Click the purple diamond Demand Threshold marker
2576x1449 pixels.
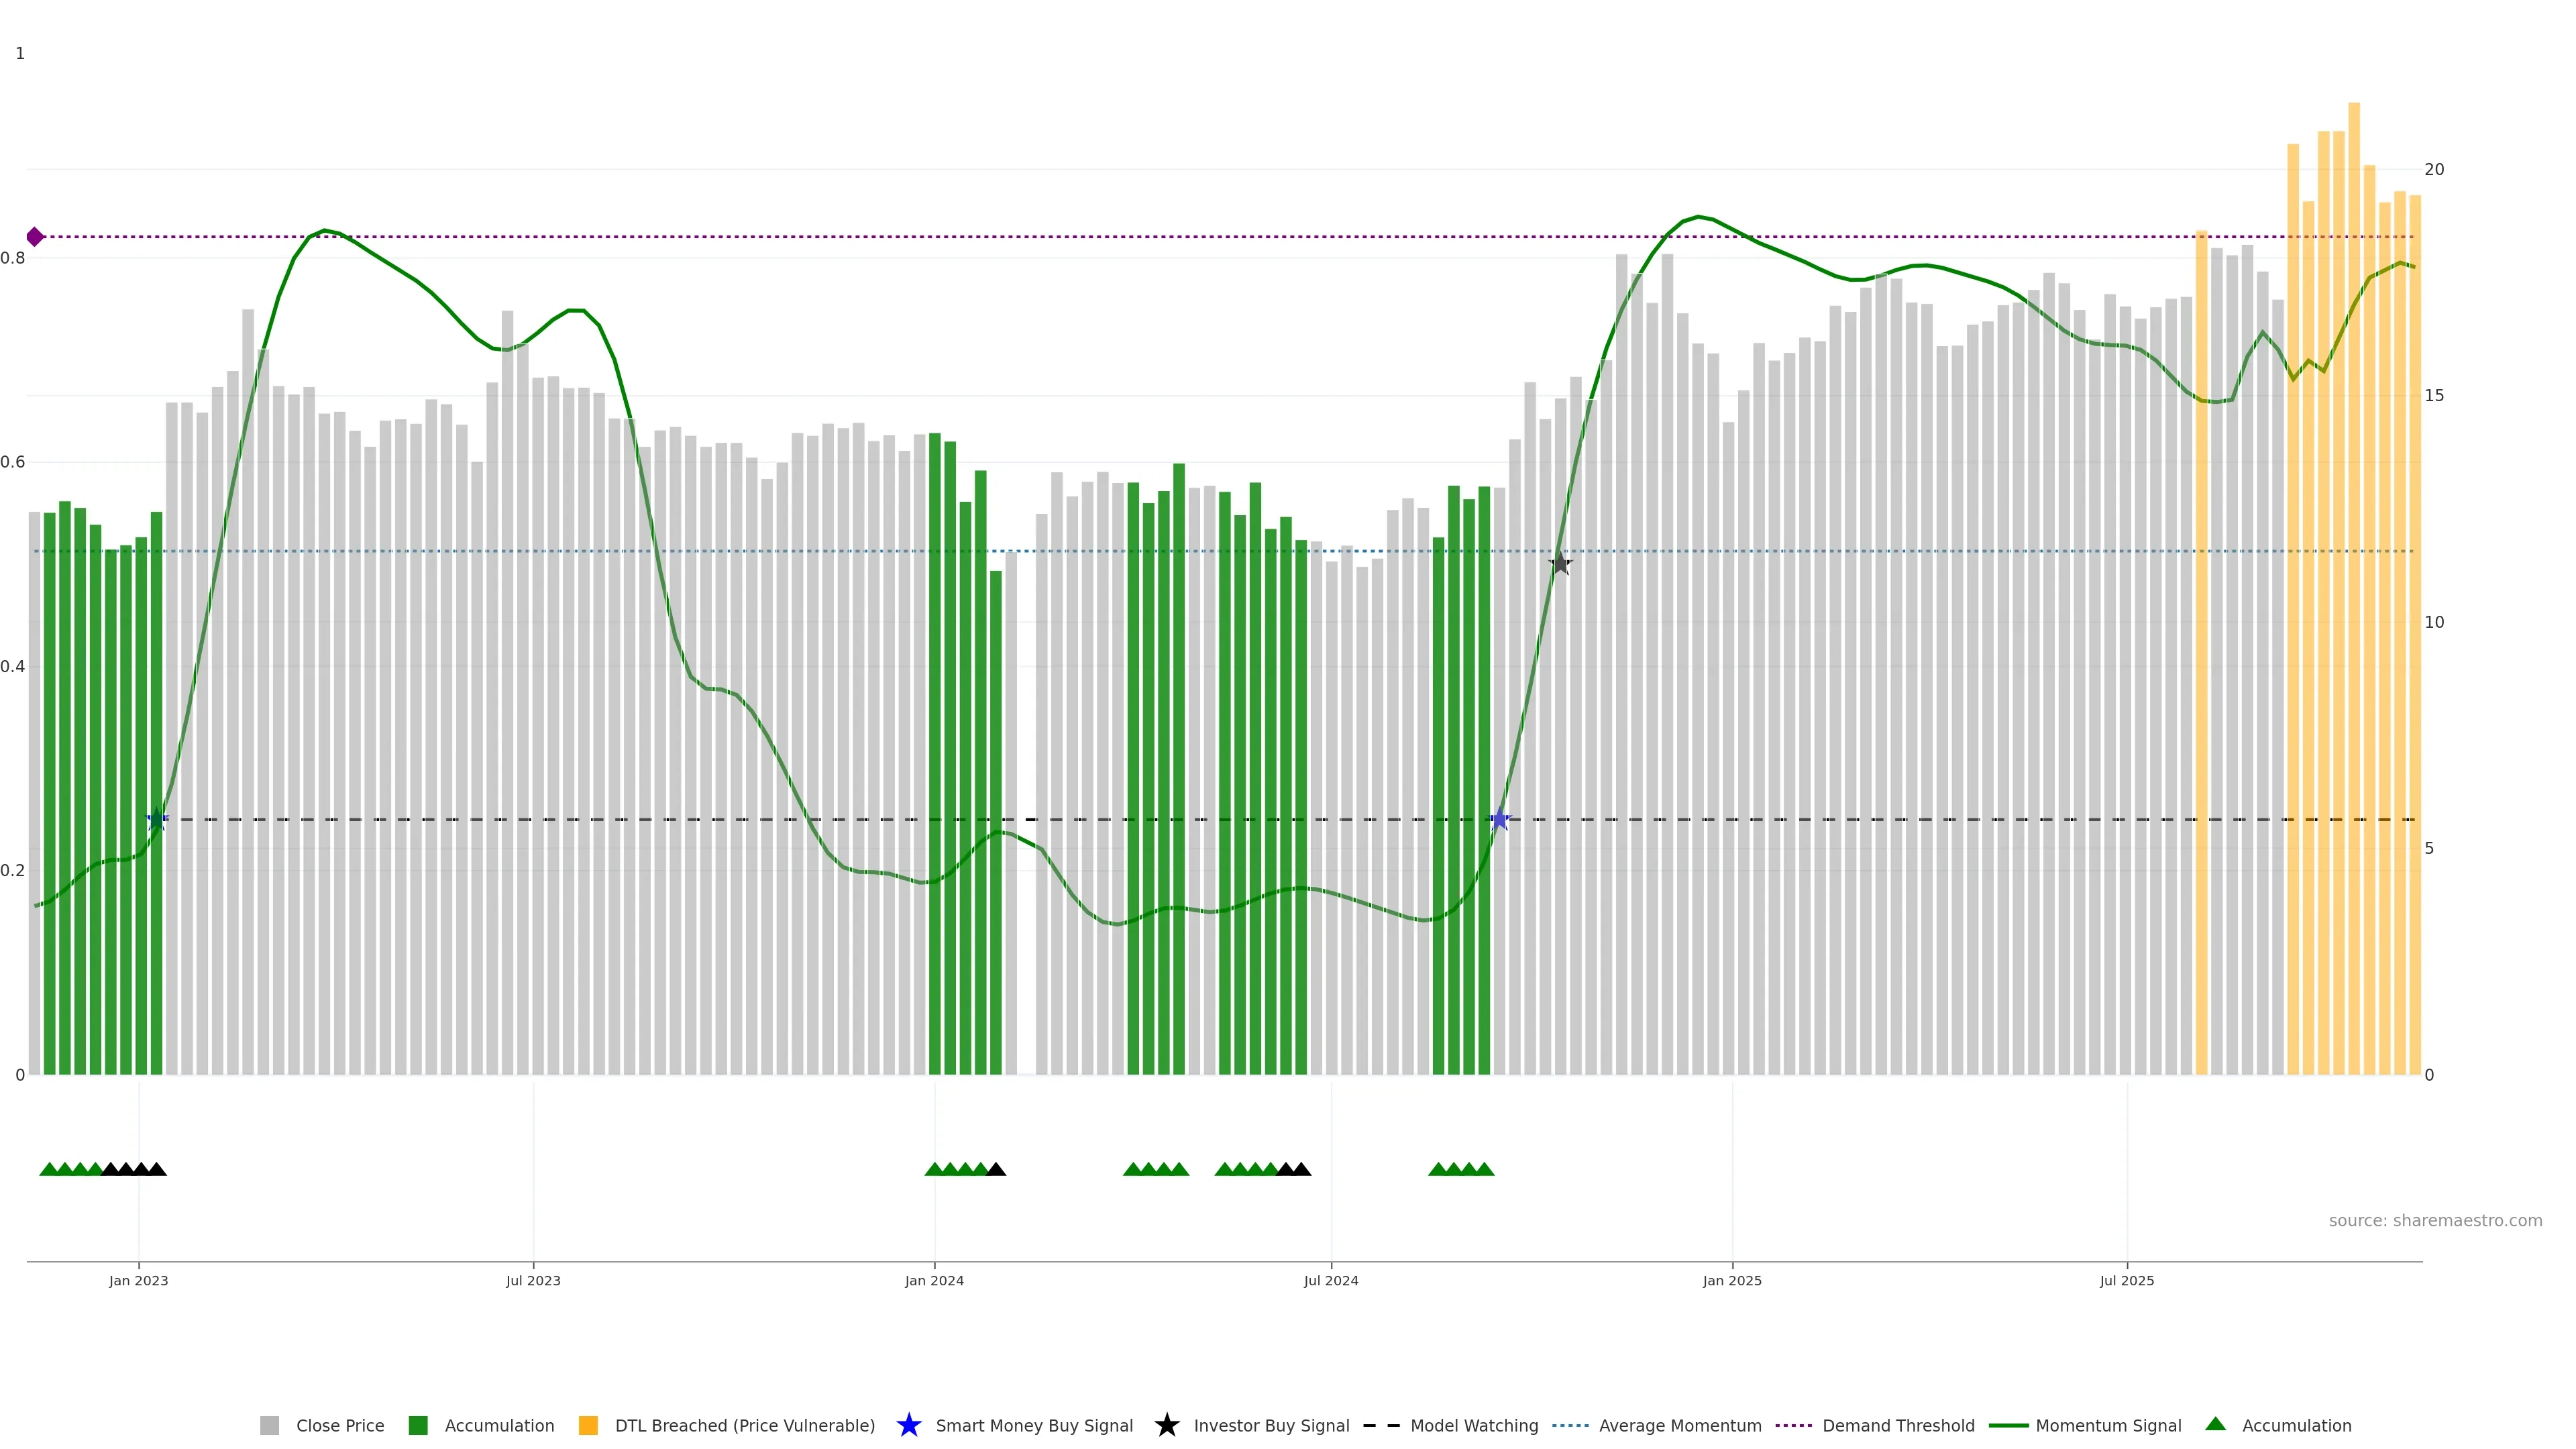tap(35, 237)
